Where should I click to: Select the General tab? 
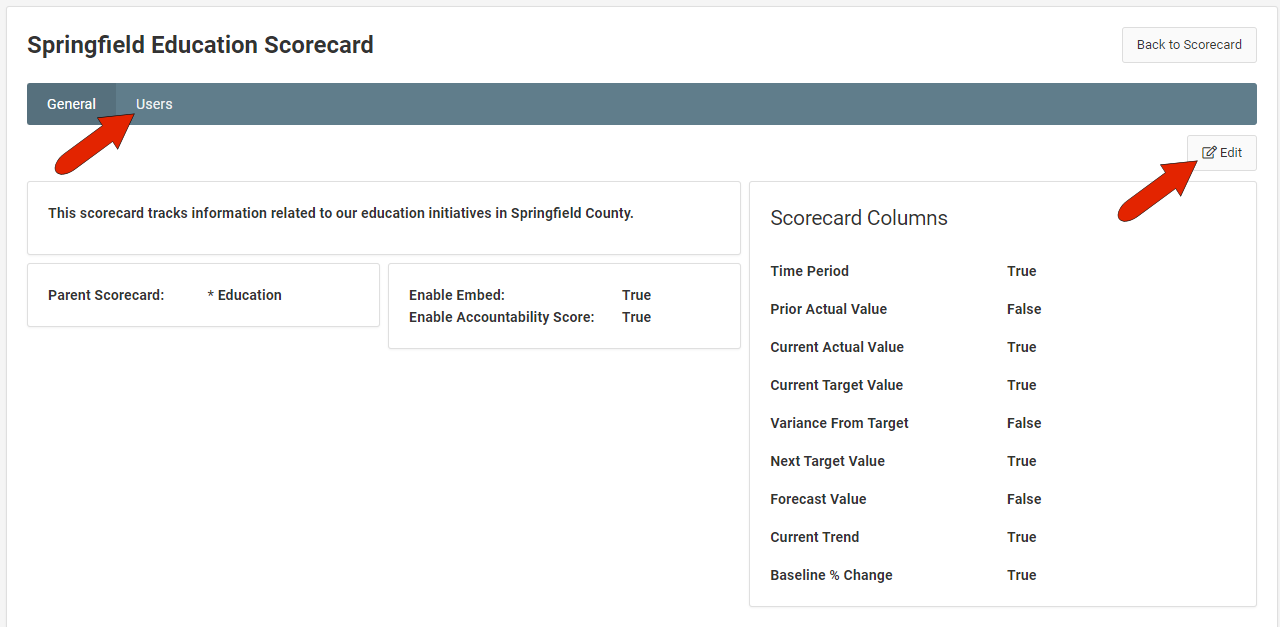[x=71, y=104]
